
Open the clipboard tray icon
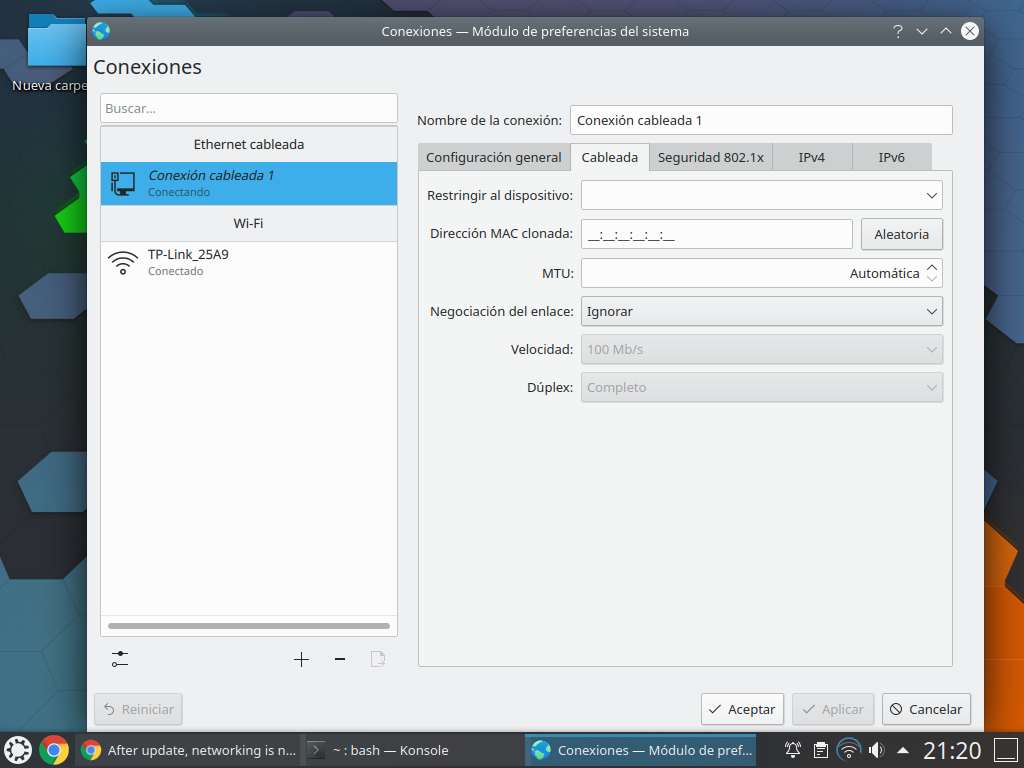[x=821, y=749]
